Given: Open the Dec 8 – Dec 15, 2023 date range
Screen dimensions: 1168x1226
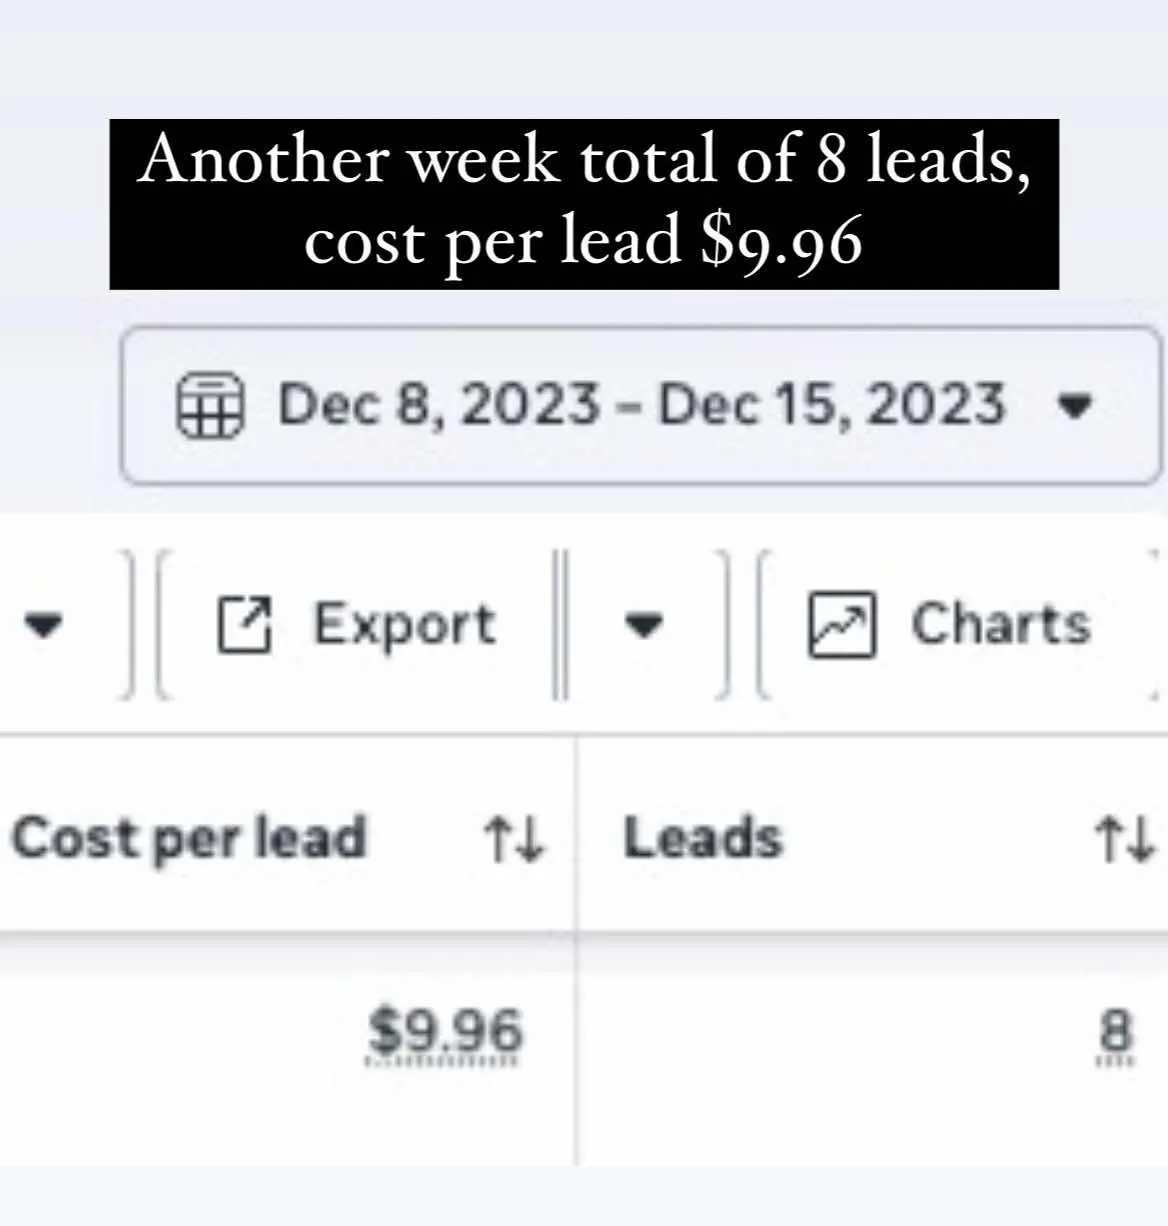Looking at the screenshot, I should point(640,405).
